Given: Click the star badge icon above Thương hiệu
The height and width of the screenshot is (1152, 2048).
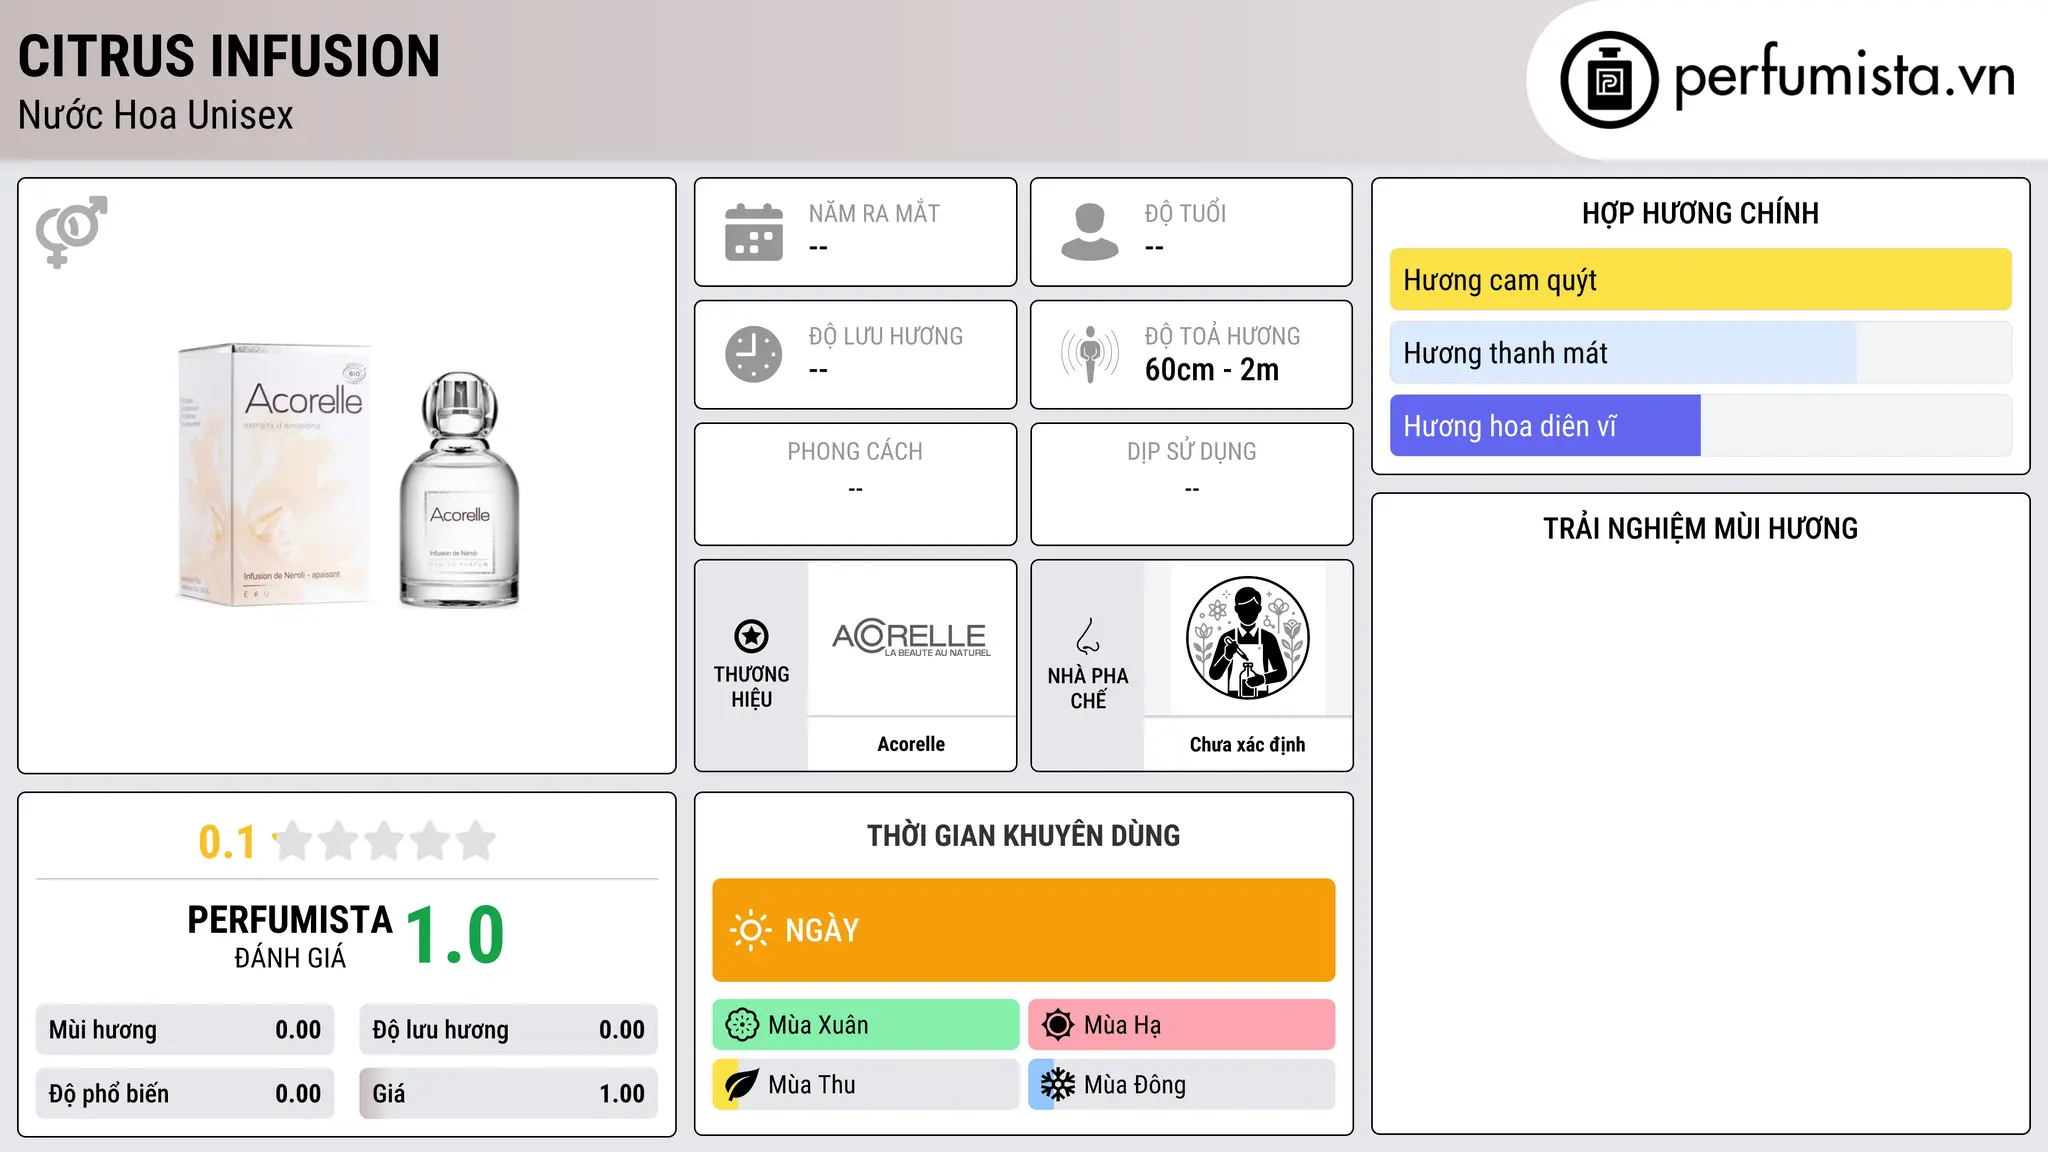Looking at the screenshot, I should coord(751,636).
